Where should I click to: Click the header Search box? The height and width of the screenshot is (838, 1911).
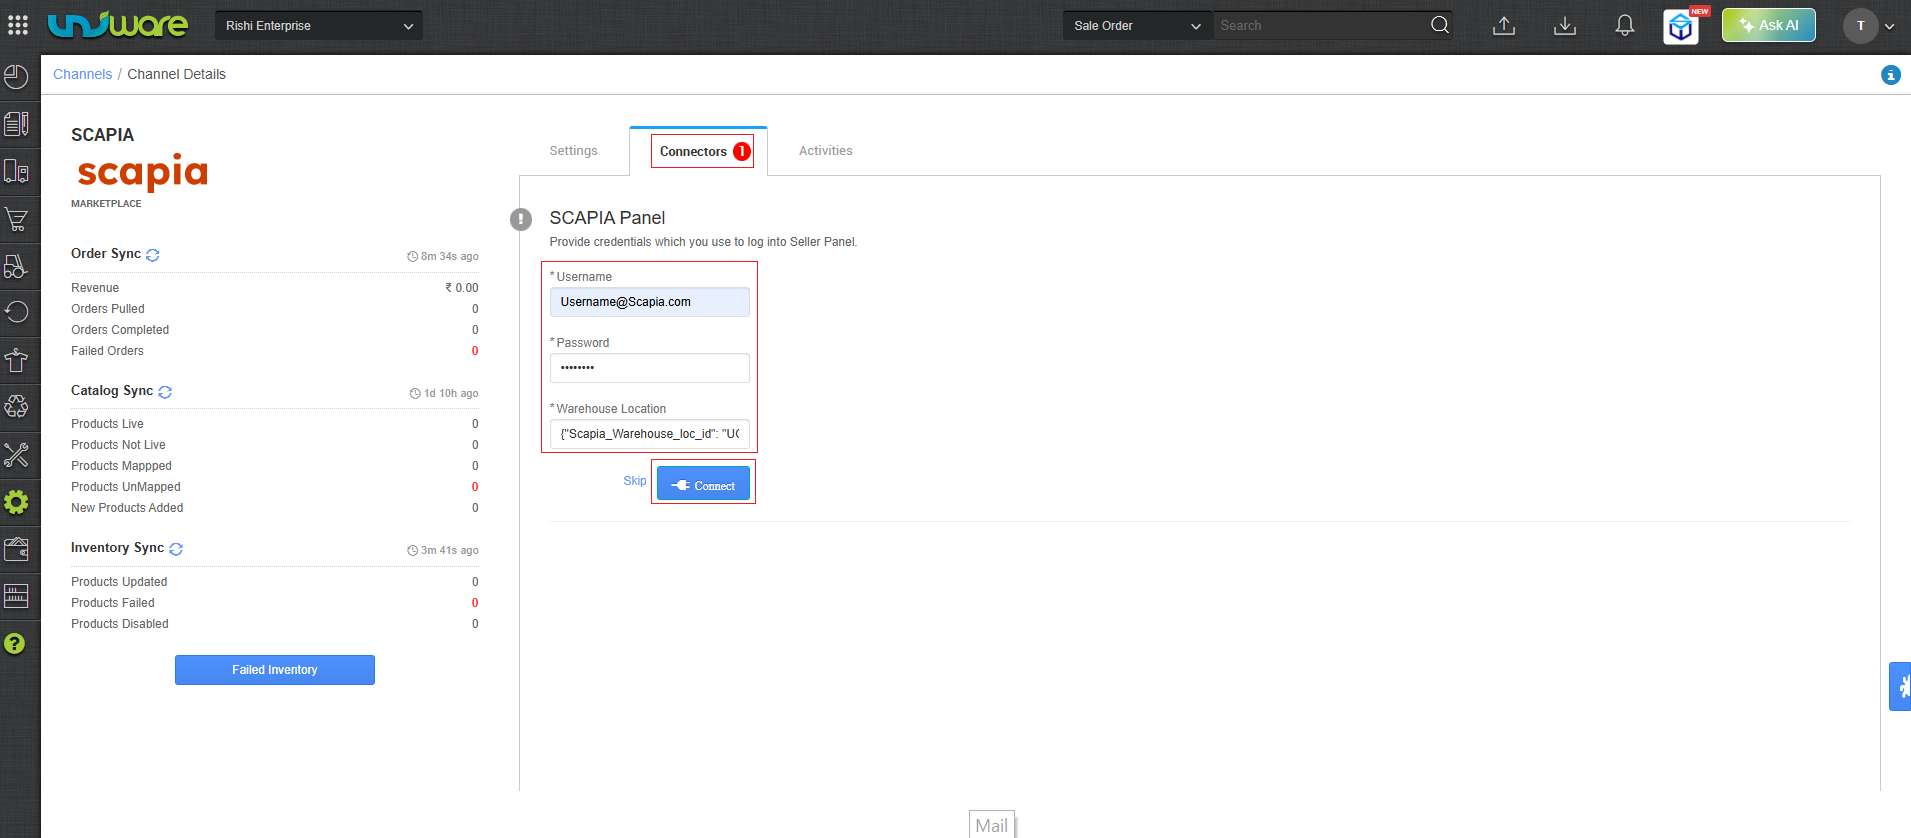coord(1322,26)
